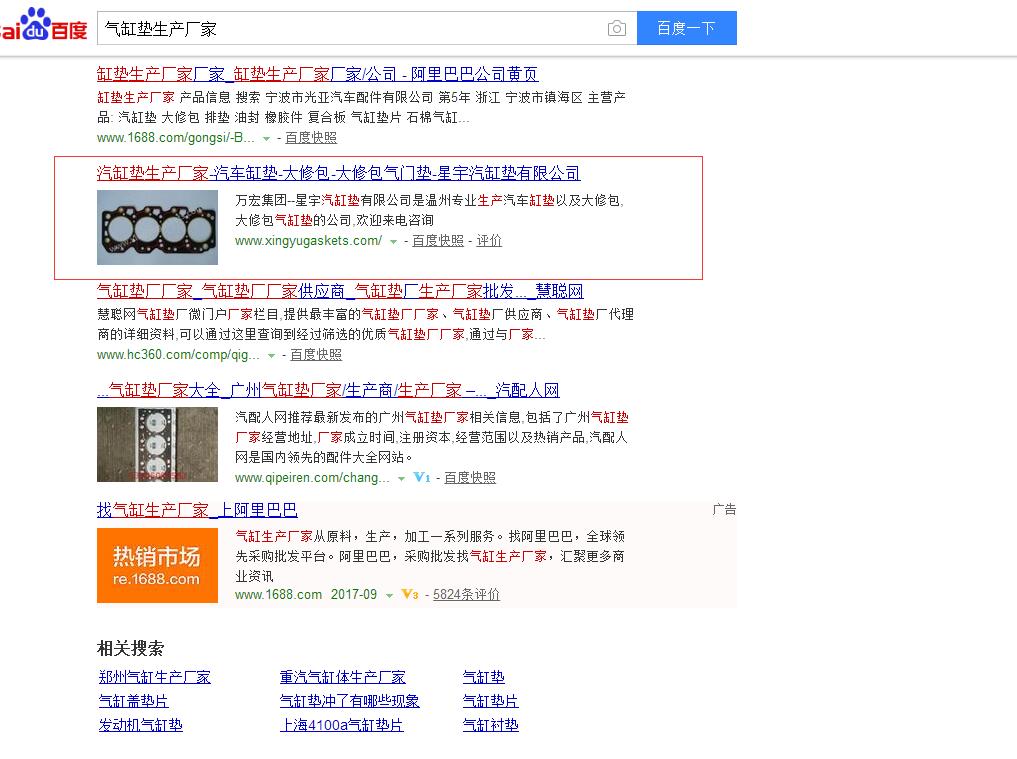This screenshot has height=759, width=1017.
Task: Click the V3 badge next to www.1688.com
Action: coord(409,594)
